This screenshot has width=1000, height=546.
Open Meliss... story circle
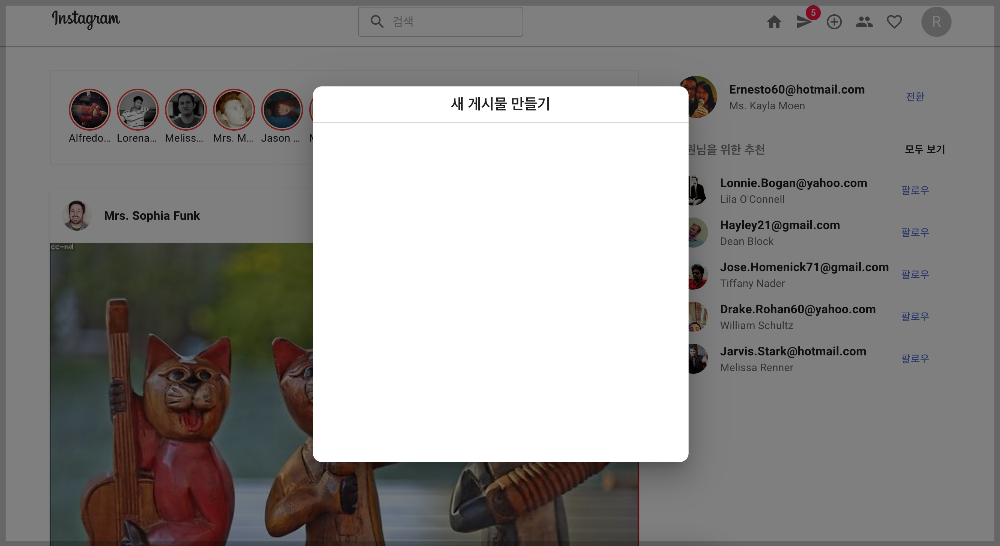point(186,110)
